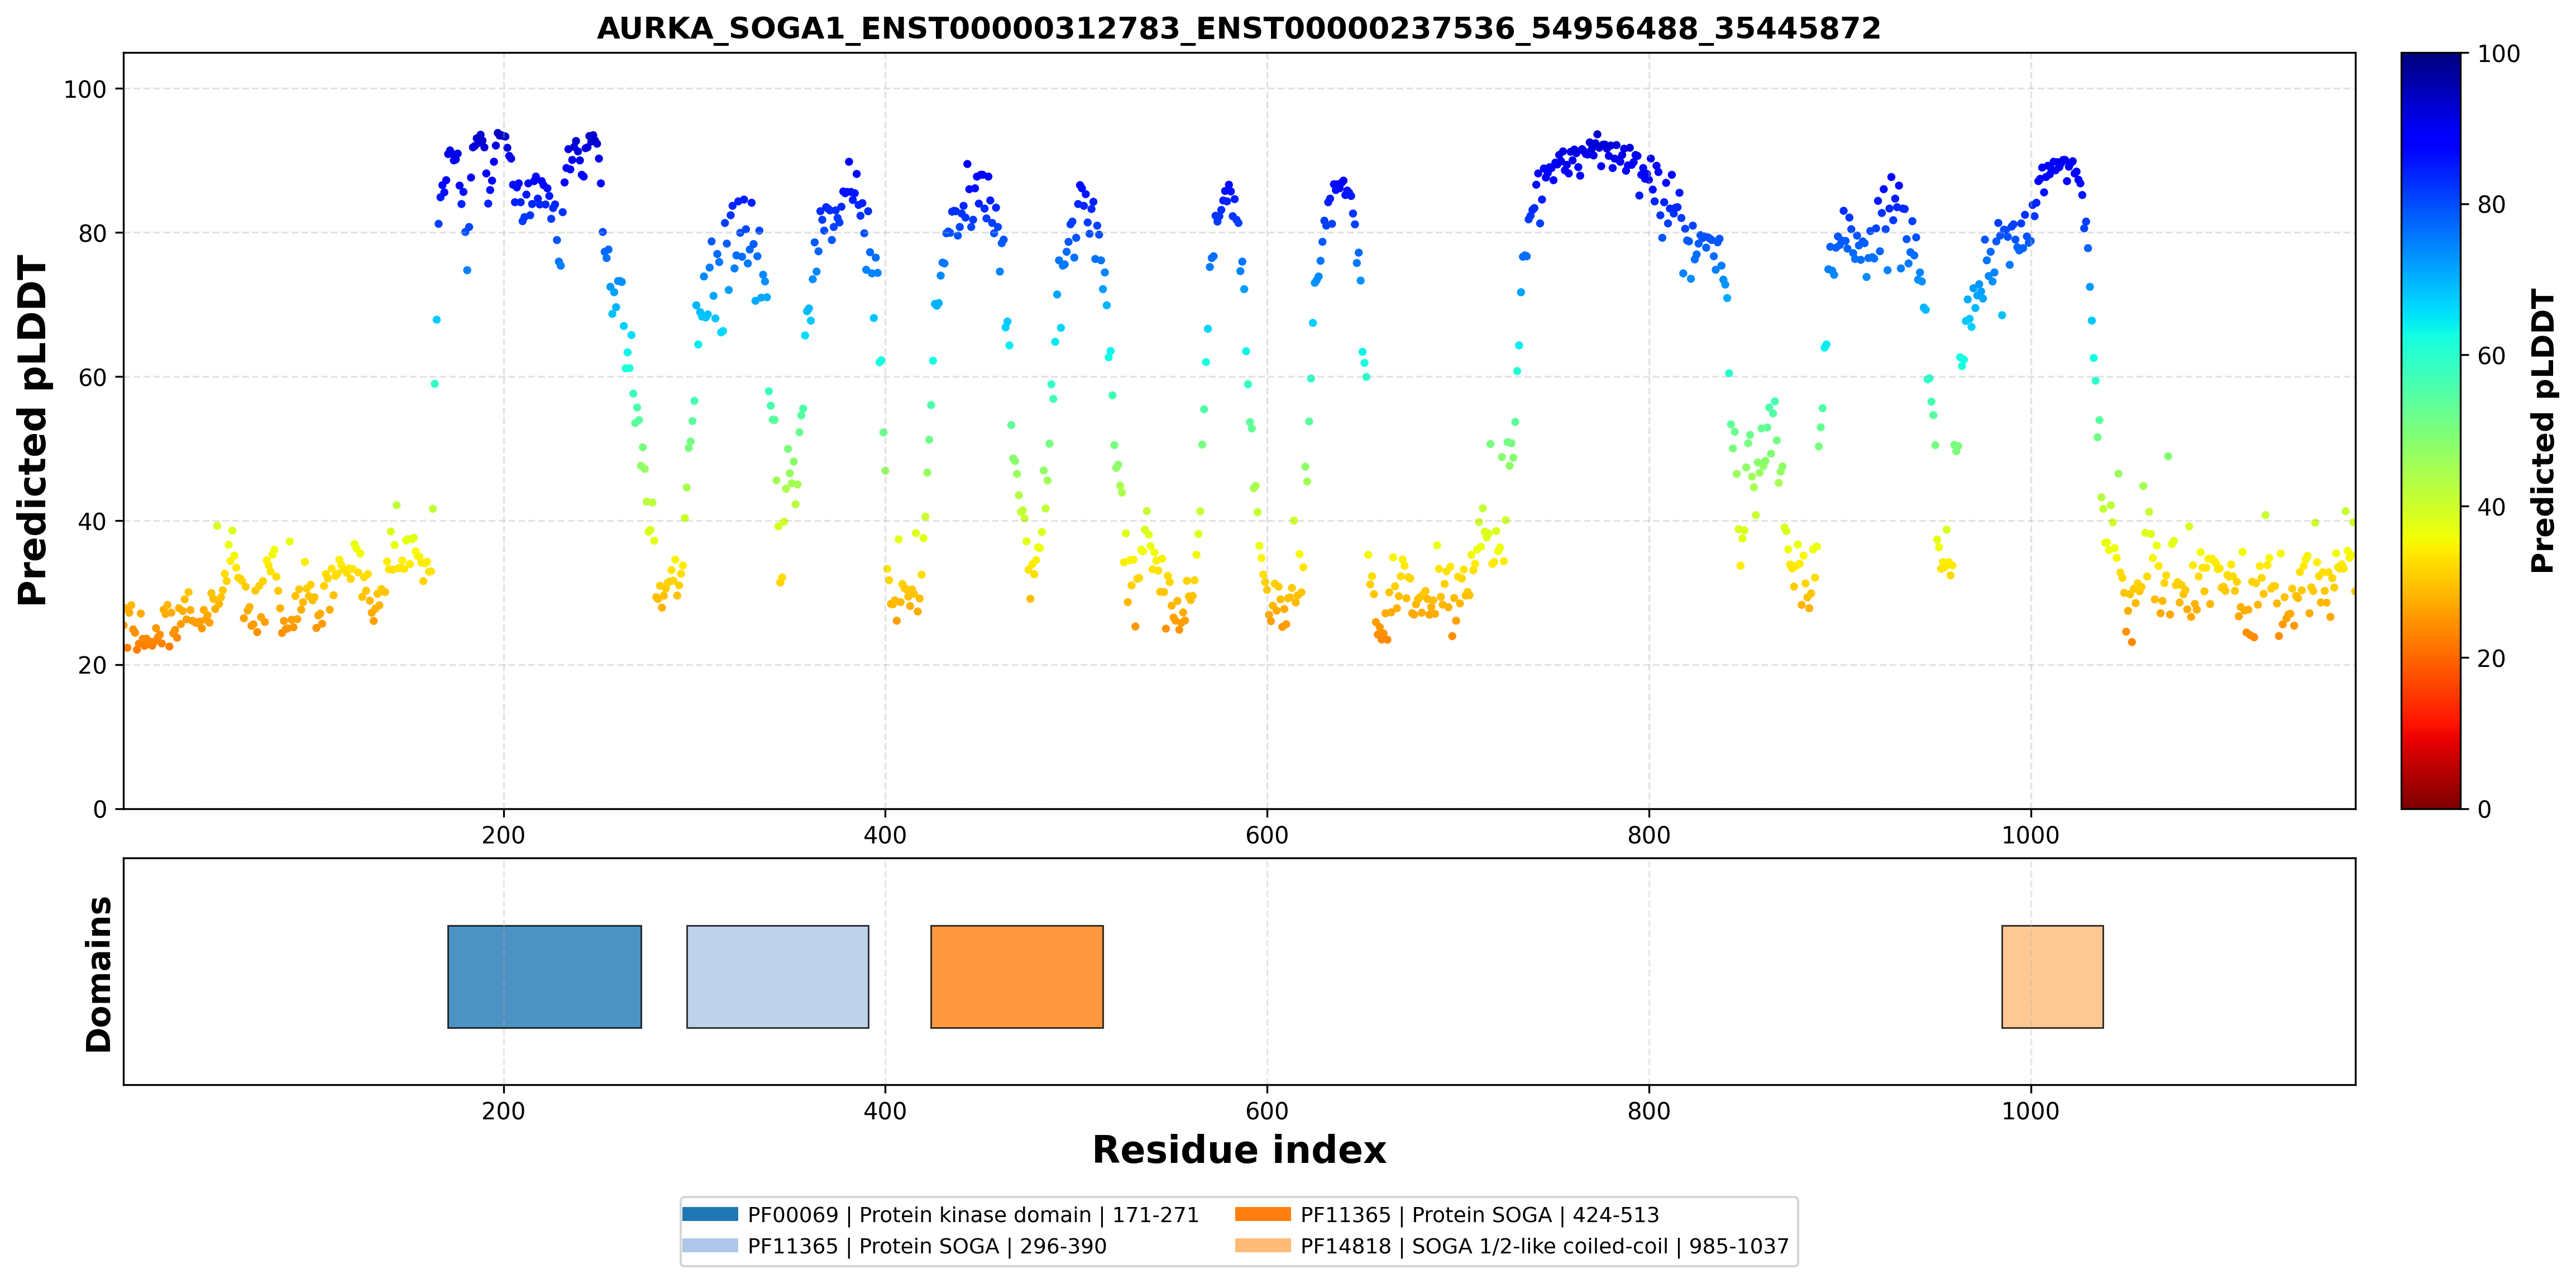Click the light blue PF11365 legend swatch
The width and height of the screenshot is (2576, 1283).
coord(710,1245)
